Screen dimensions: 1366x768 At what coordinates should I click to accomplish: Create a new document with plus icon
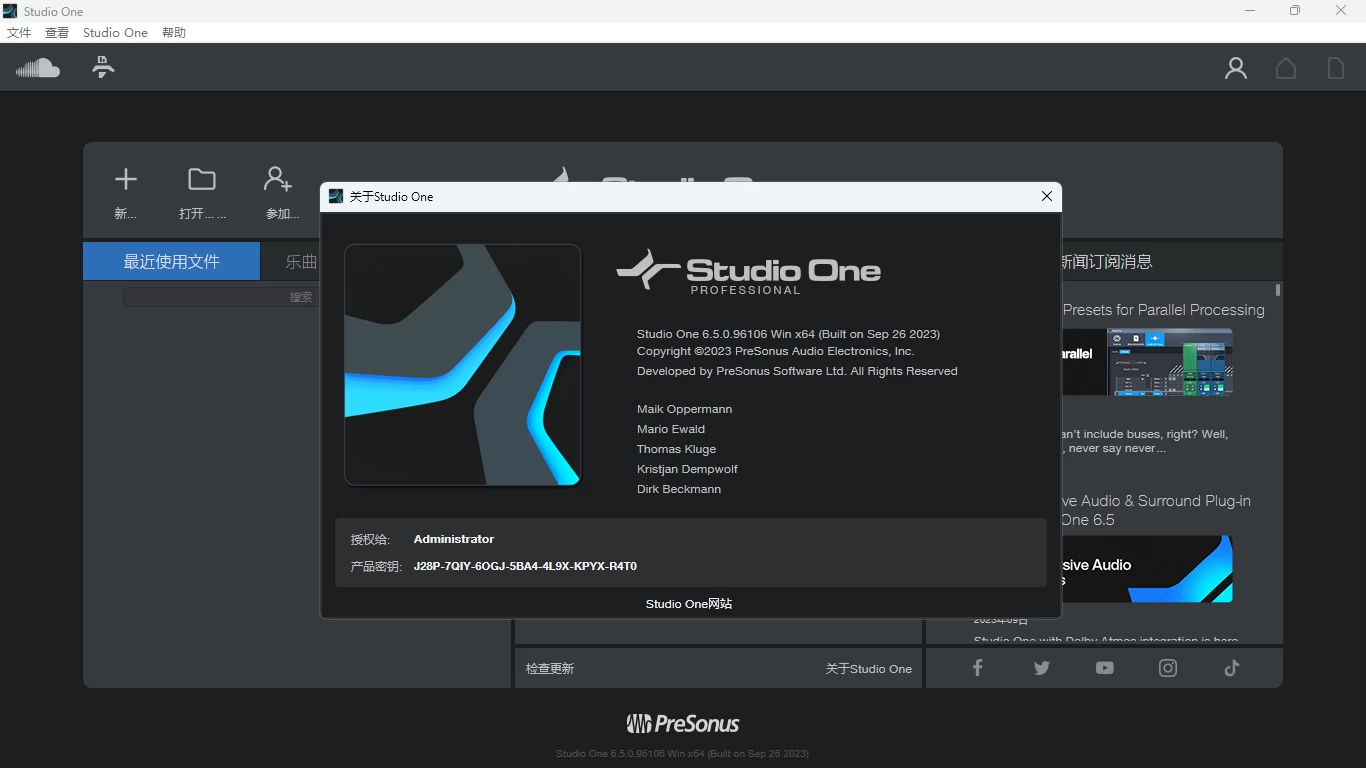[x=126, y=179]
